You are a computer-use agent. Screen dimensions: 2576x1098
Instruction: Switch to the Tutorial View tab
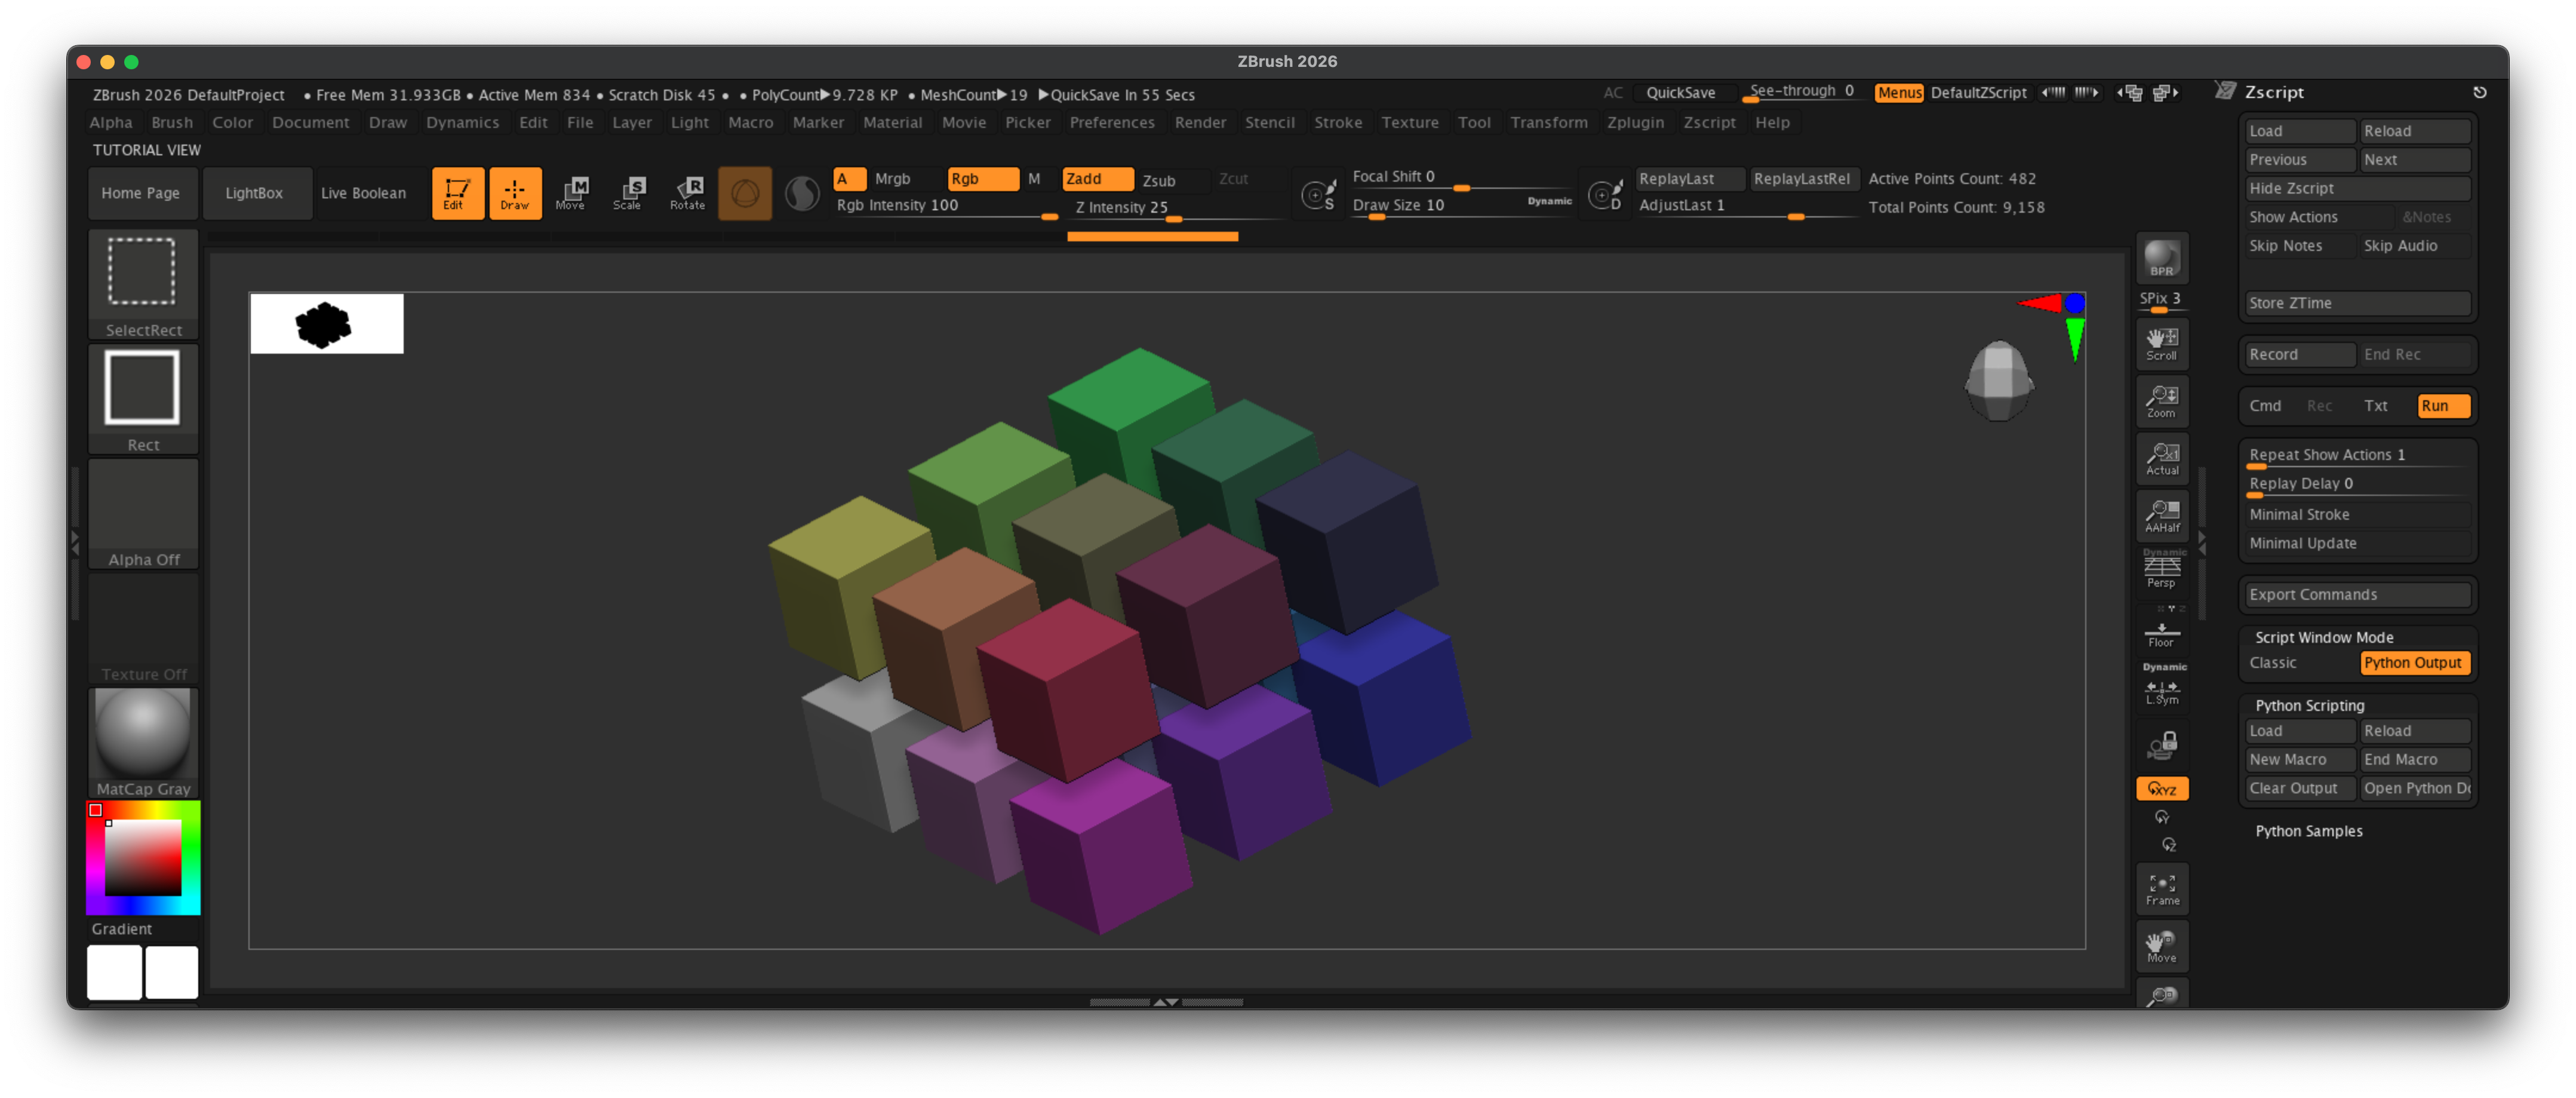pyautogui.click(x=146, y=150)
